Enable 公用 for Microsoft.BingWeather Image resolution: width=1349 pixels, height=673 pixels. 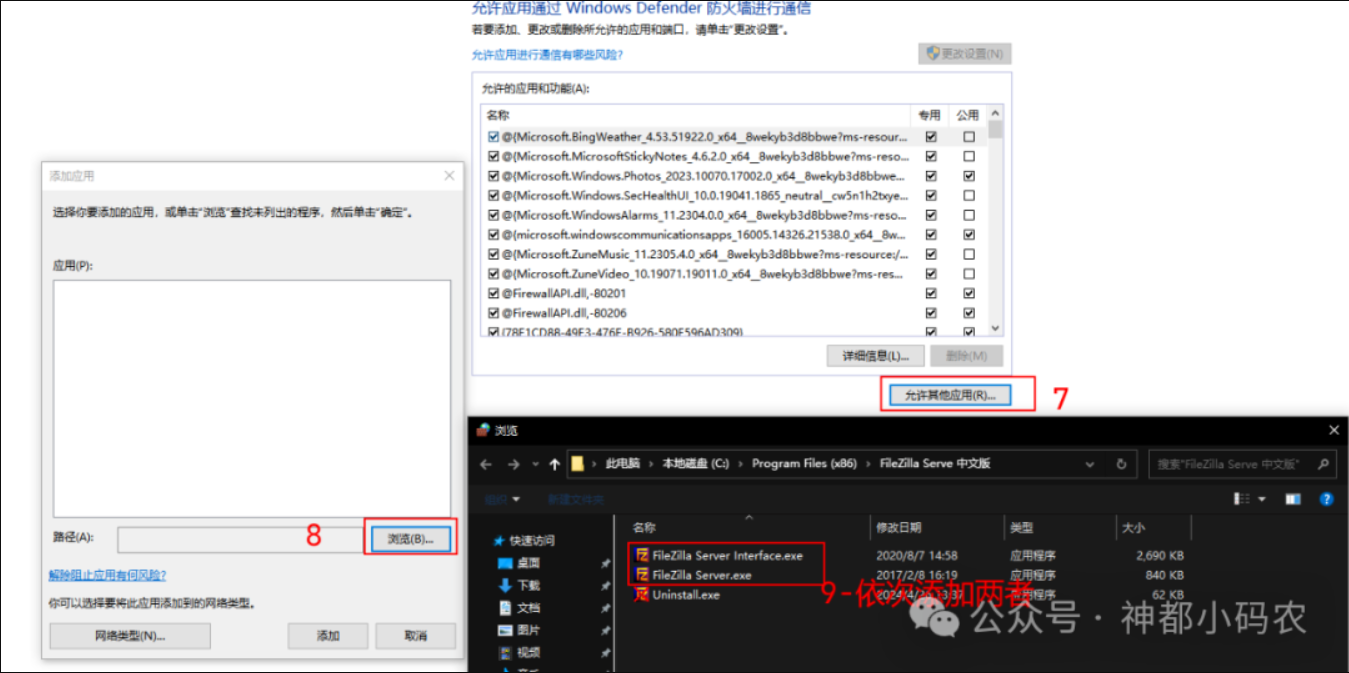coord(968,136)
